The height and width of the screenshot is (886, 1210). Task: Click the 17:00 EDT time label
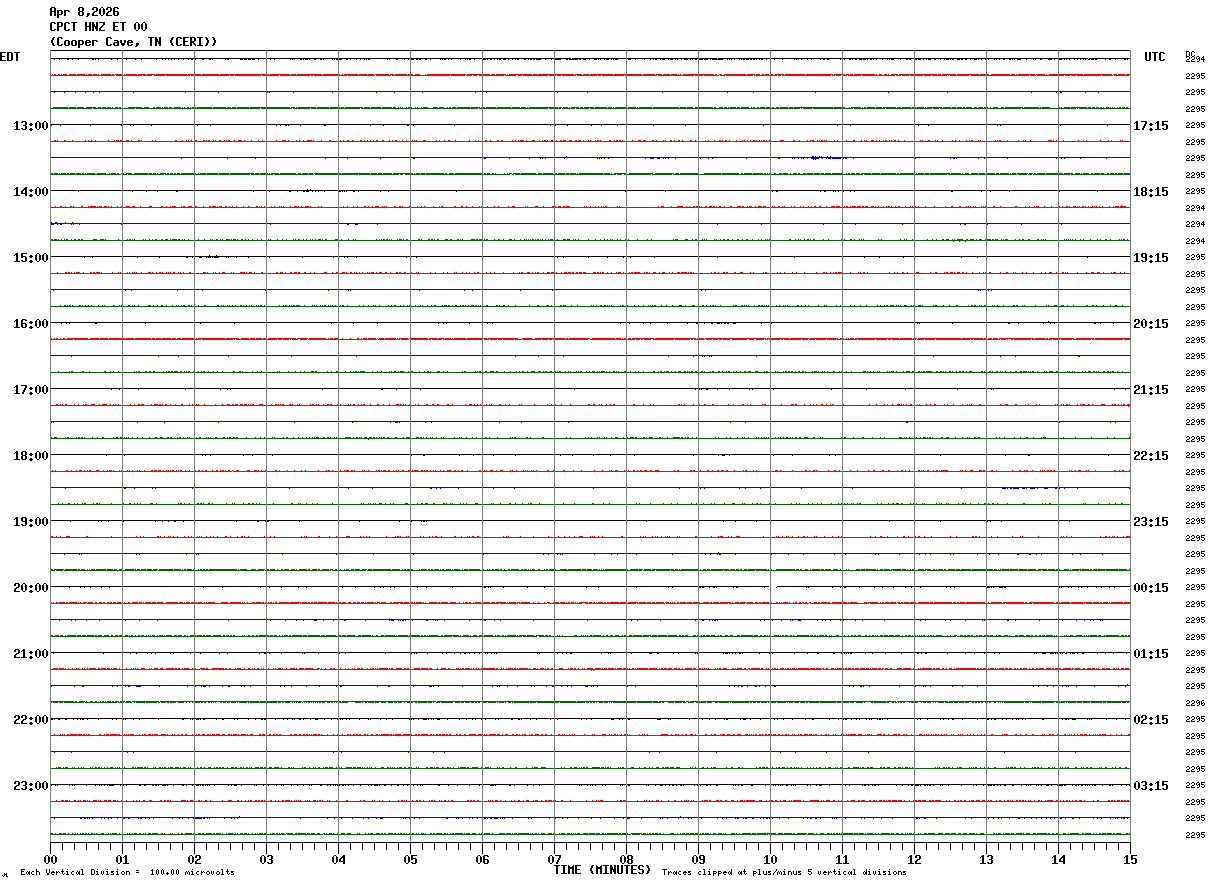[31, 390]
